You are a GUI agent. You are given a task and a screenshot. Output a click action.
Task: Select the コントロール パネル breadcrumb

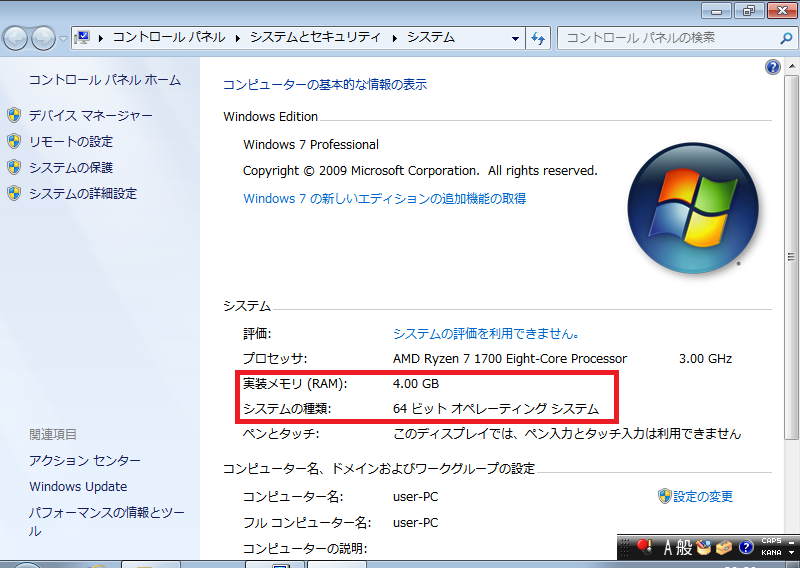(x=169, y=37)
